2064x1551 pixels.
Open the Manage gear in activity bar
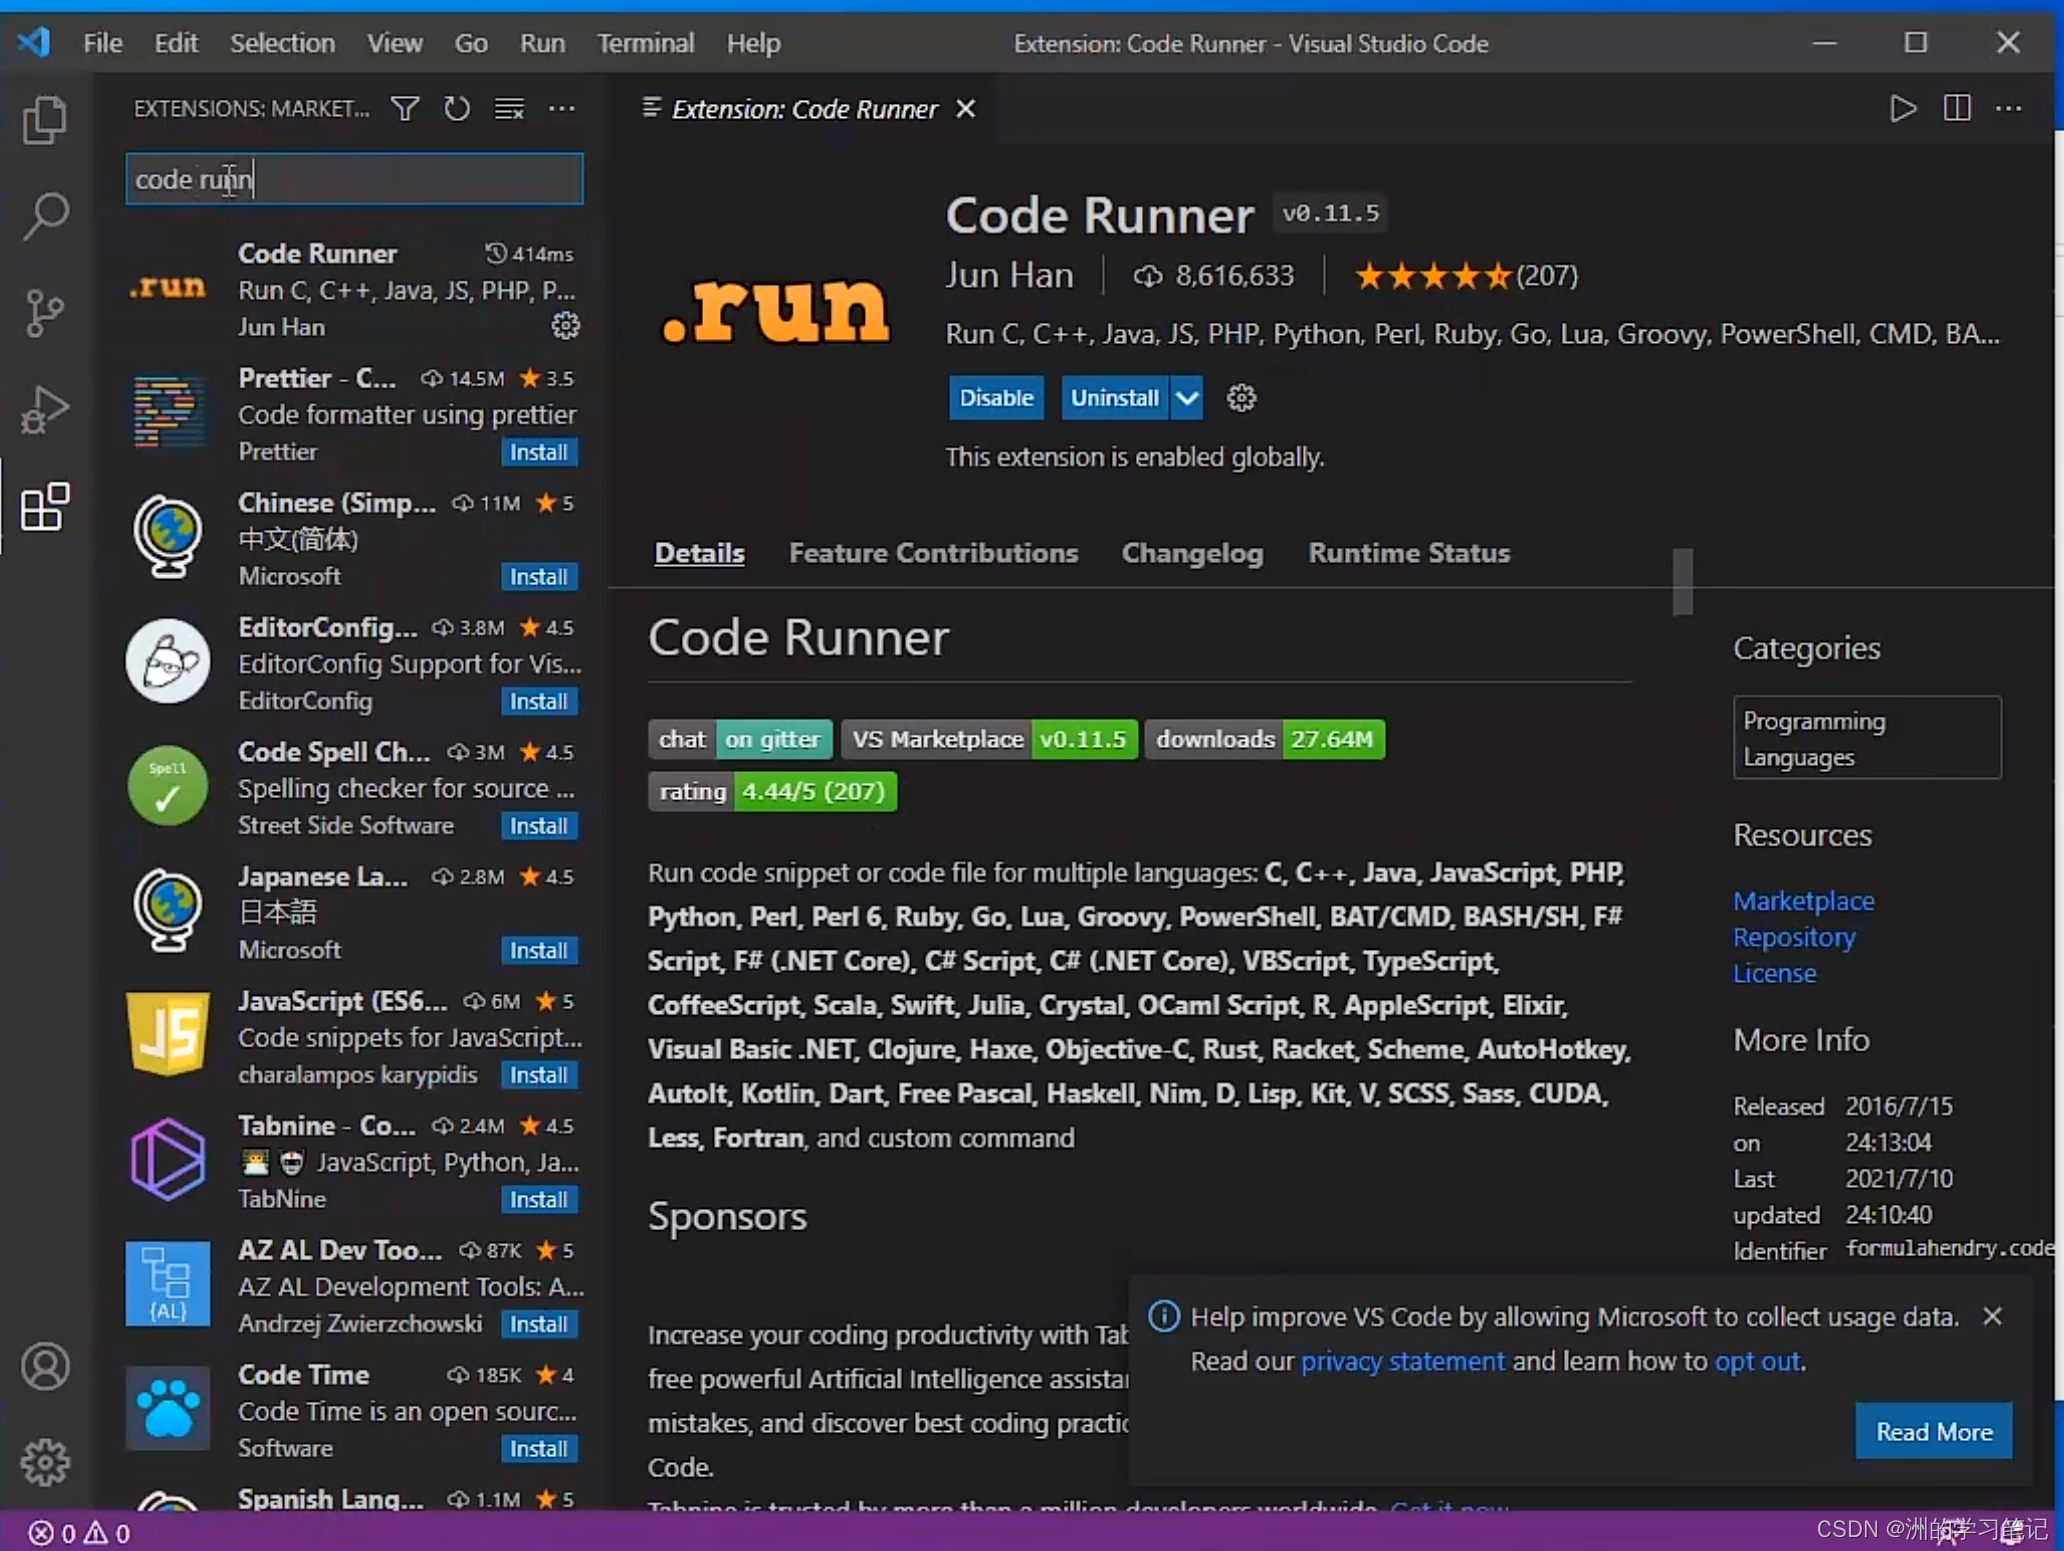click(45, 1462)
